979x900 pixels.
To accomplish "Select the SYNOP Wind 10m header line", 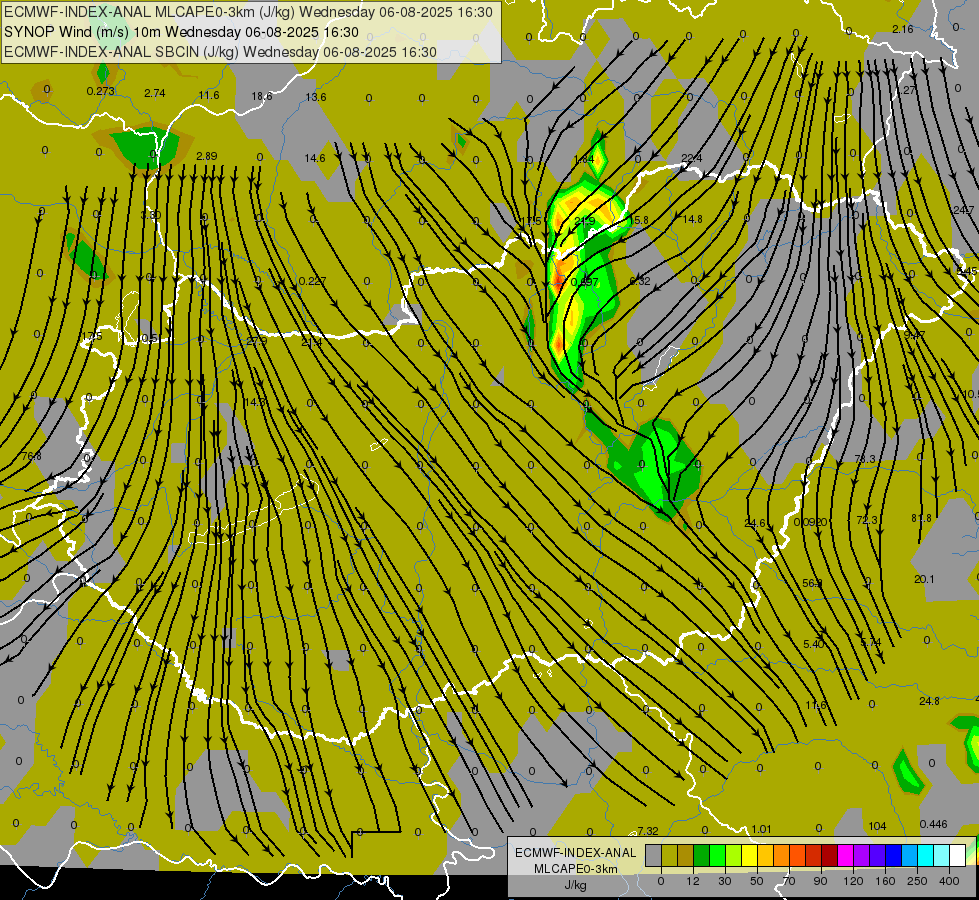I will point(181,32).
